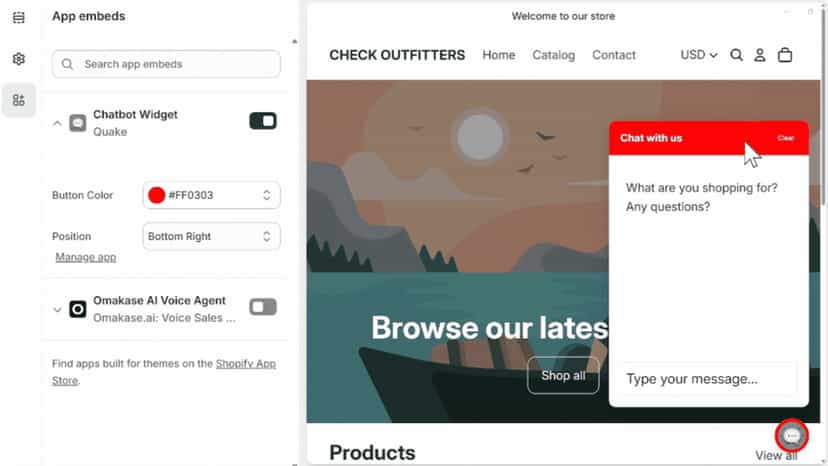Click the Search app embeds field
This screenshot has height=466, width=828.
point(166,64)
